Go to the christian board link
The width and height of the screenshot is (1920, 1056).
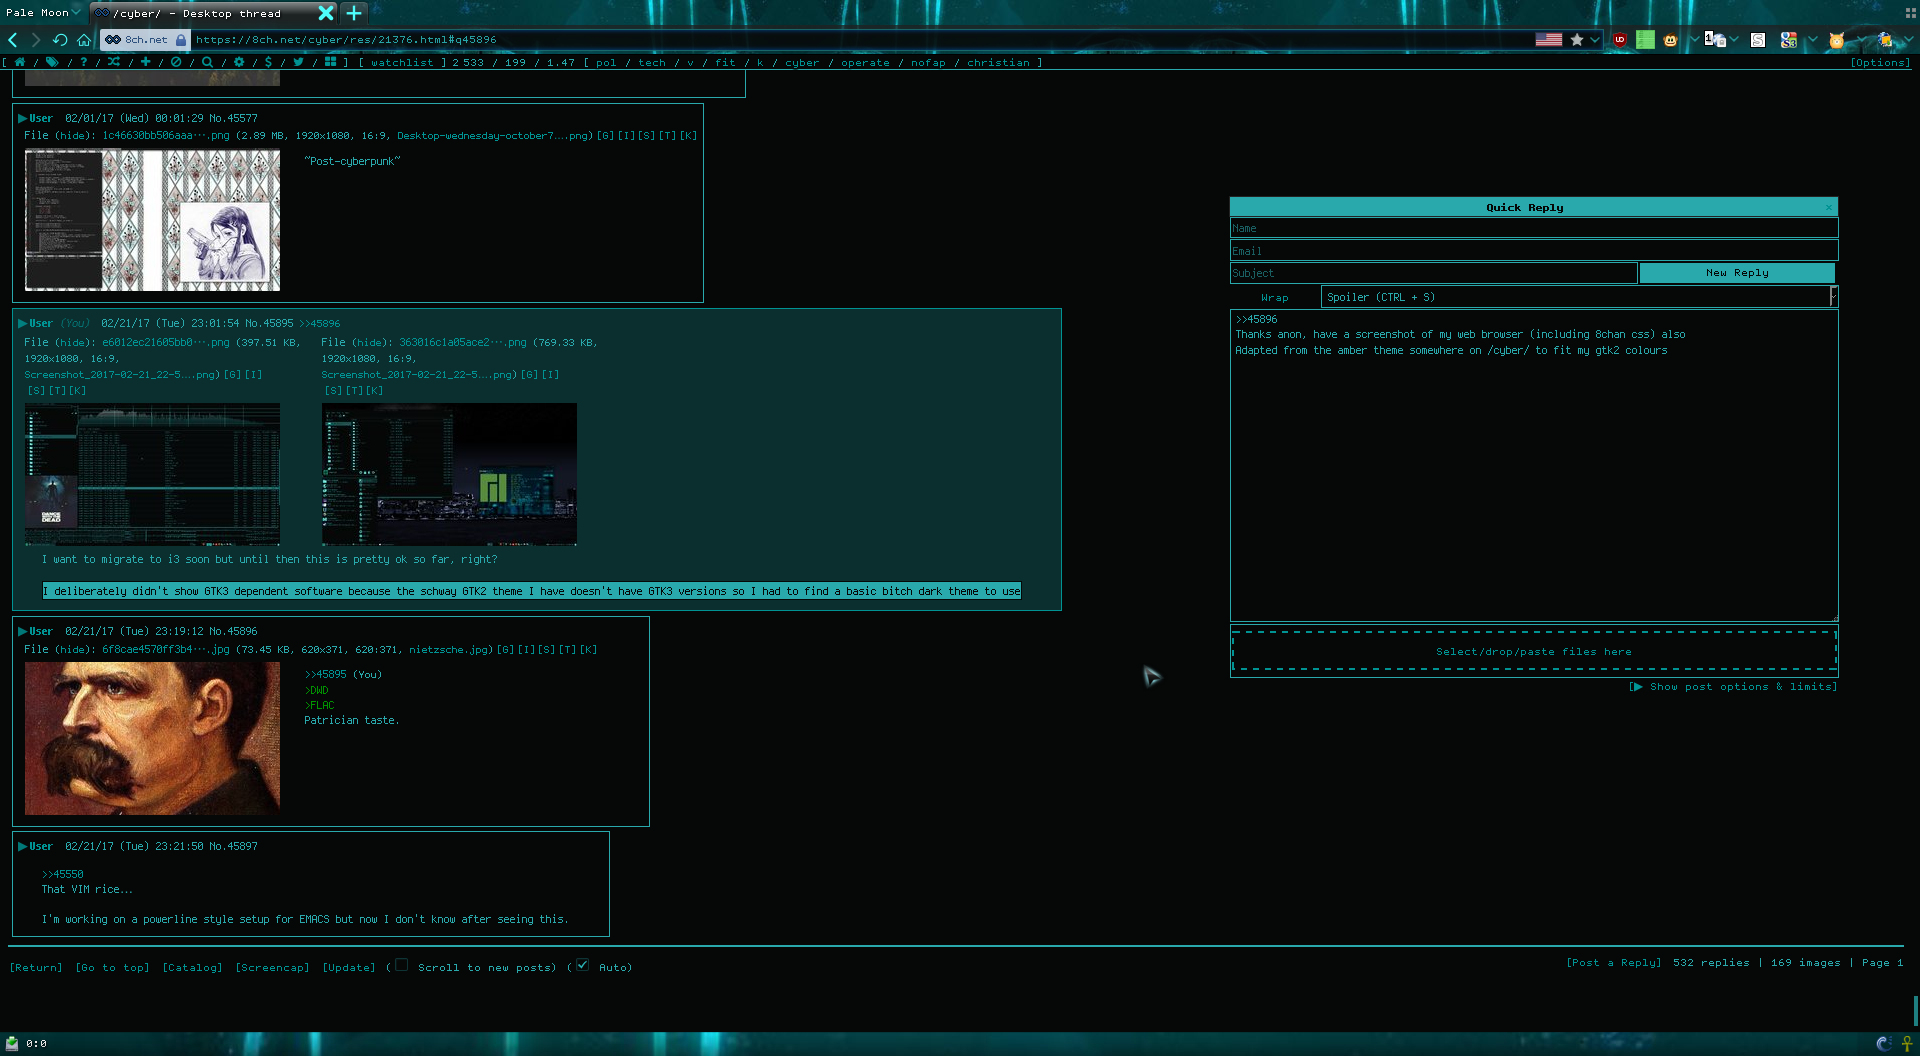point(998,62)
